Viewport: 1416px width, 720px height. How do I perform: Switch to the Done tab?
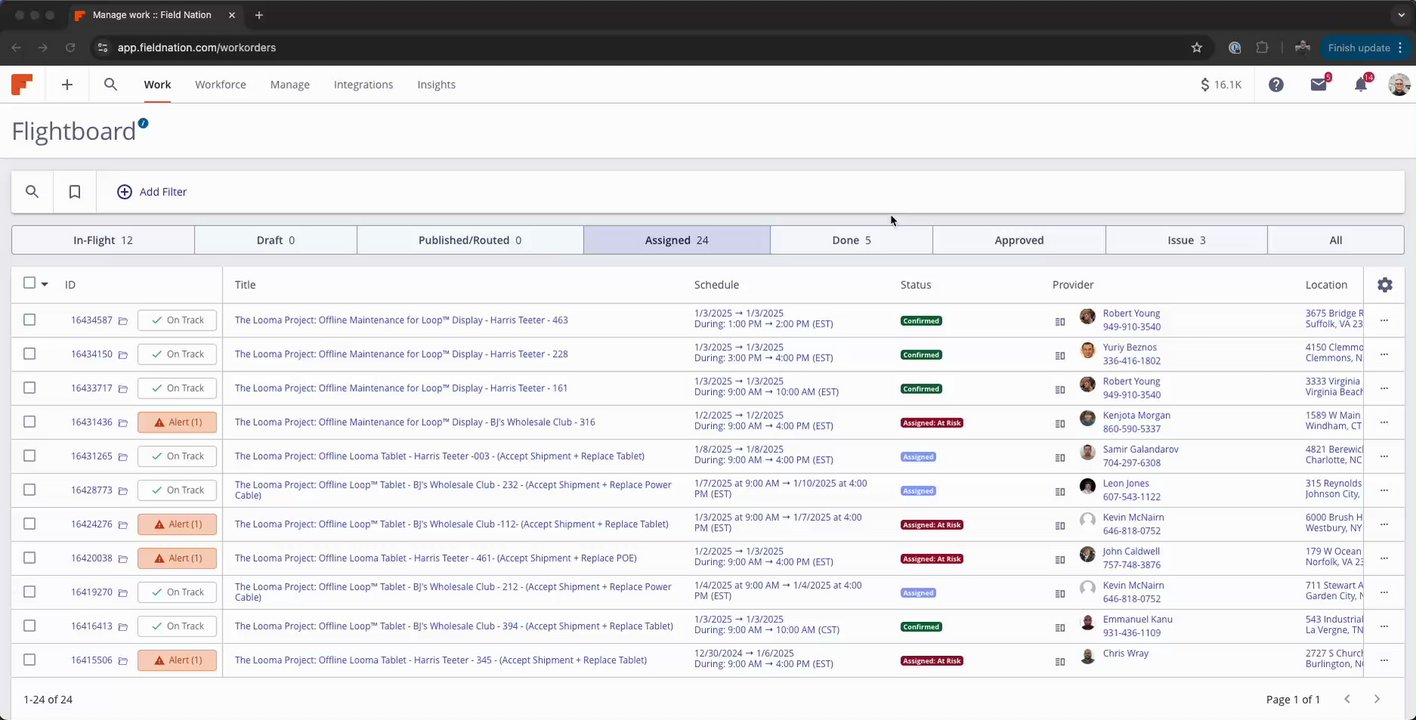[851, 240]
